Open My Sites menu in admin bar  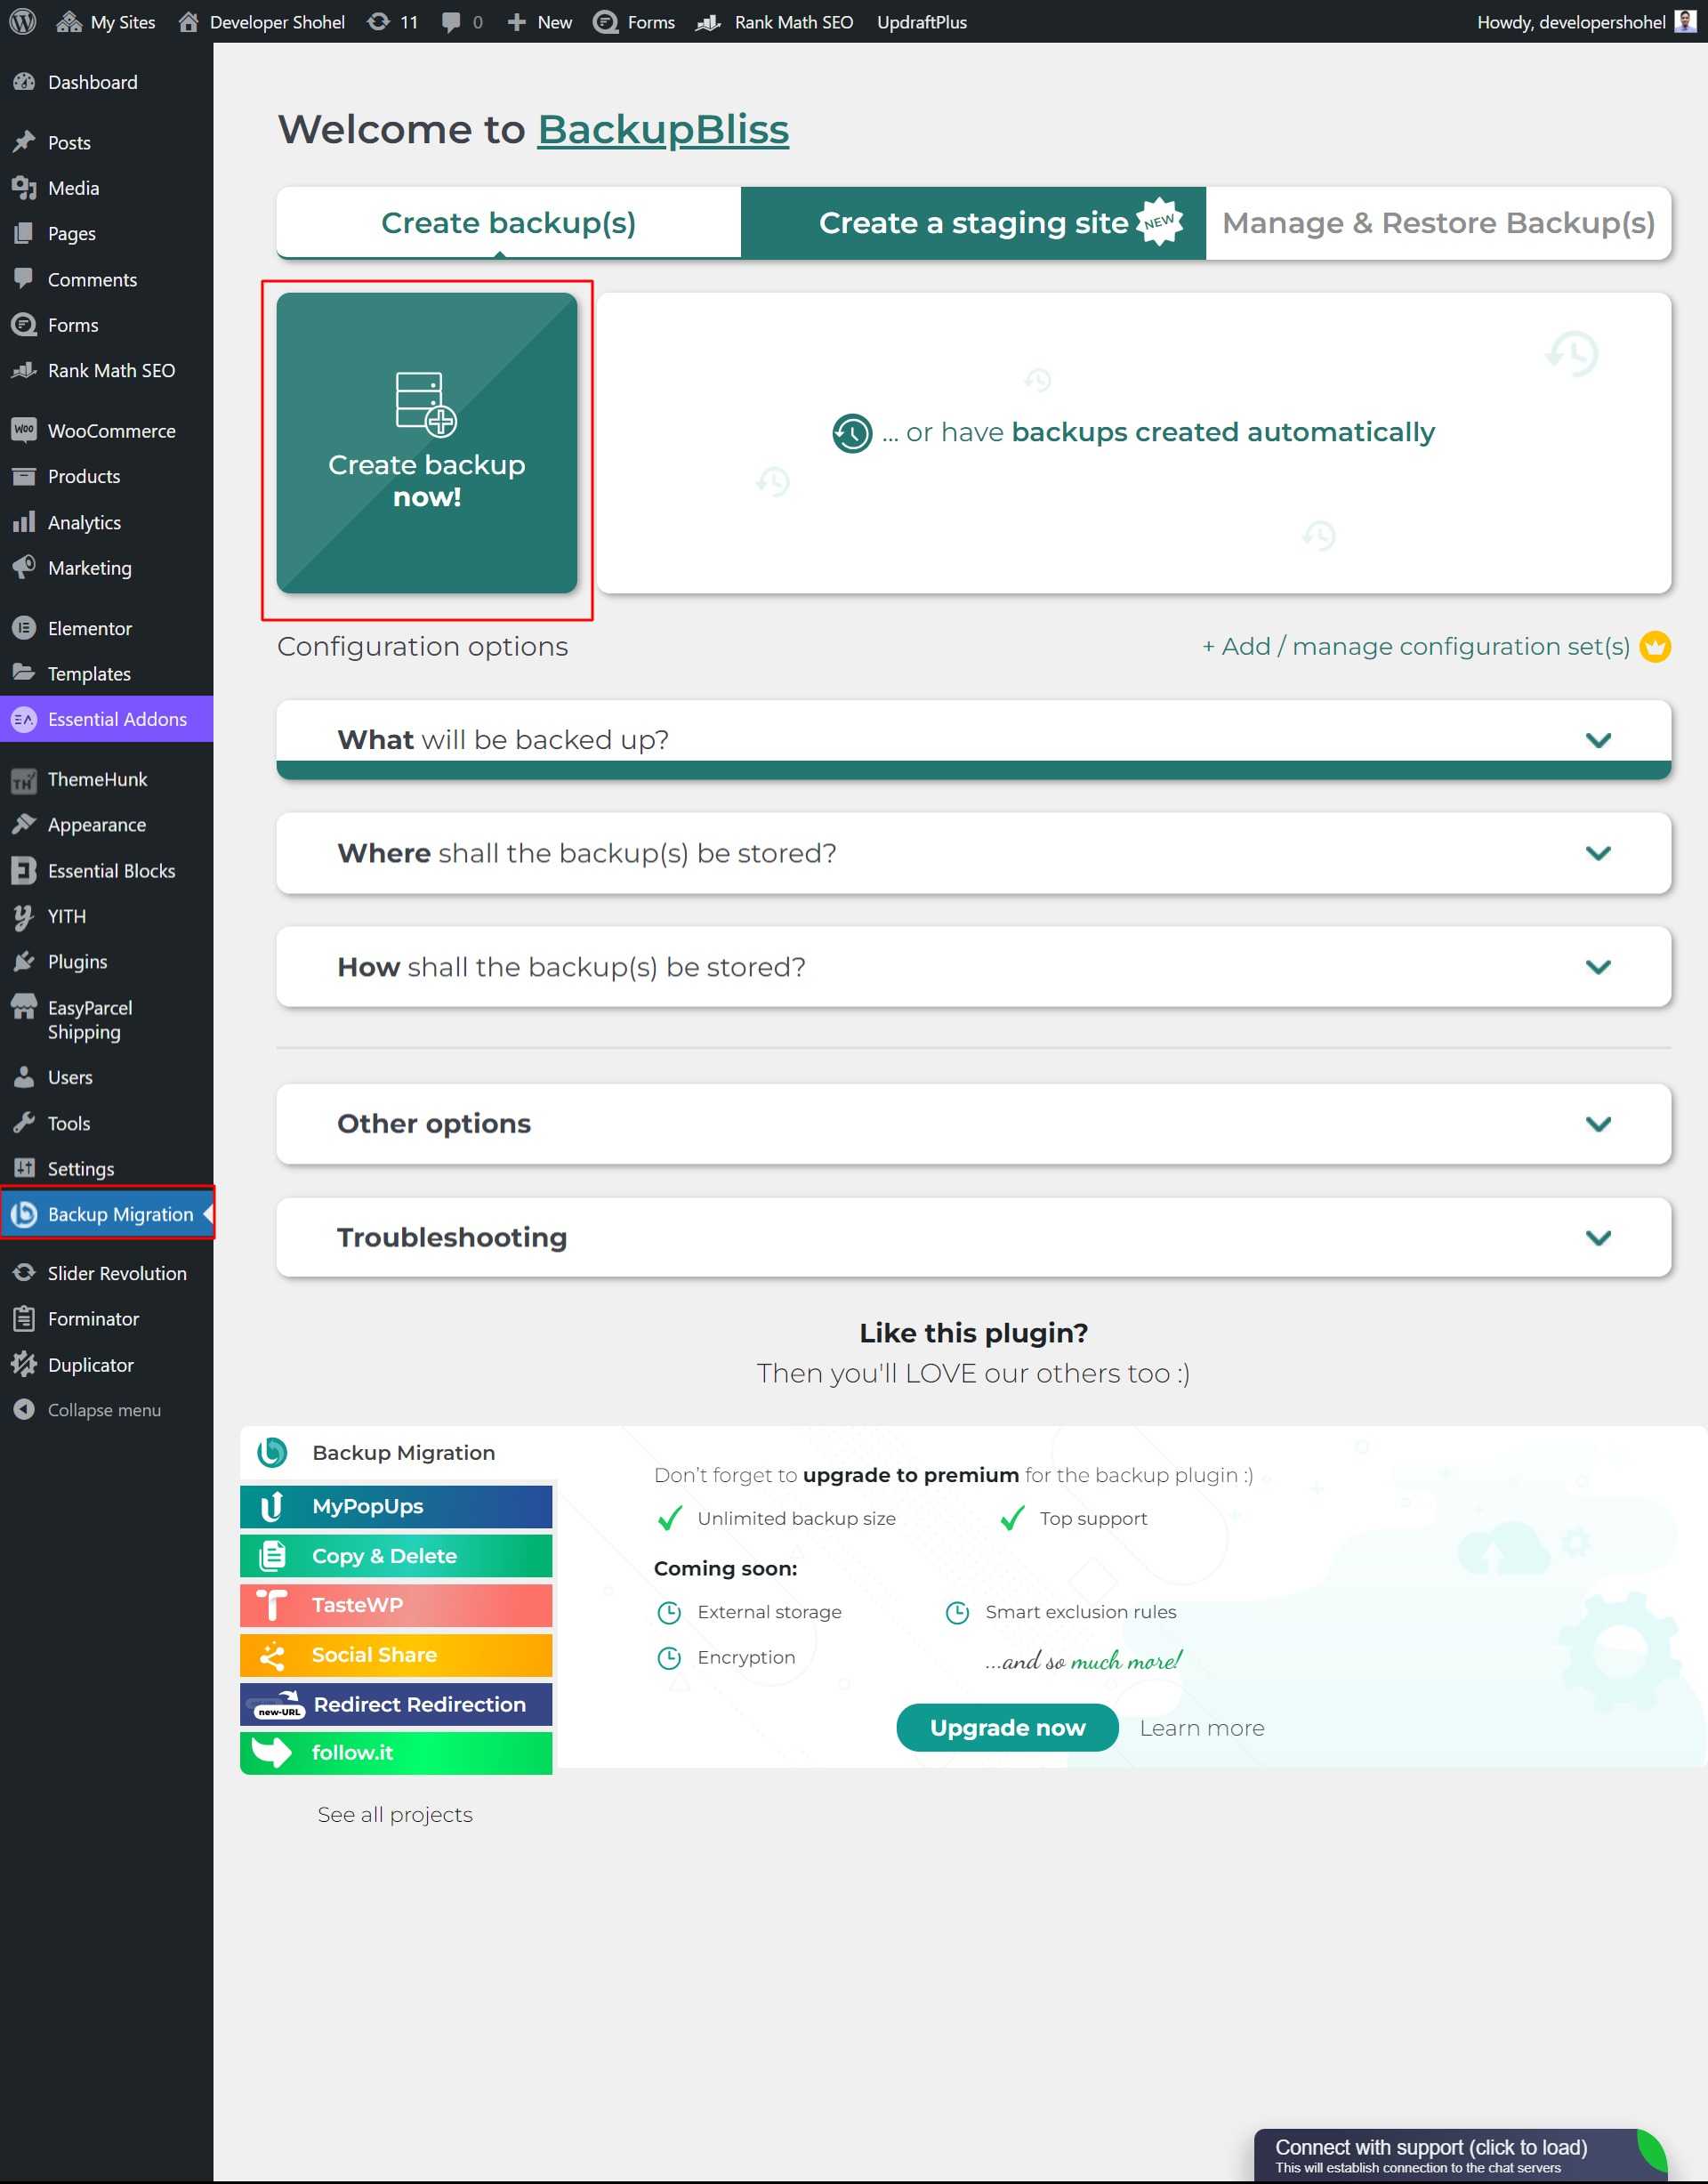(106, 21)
